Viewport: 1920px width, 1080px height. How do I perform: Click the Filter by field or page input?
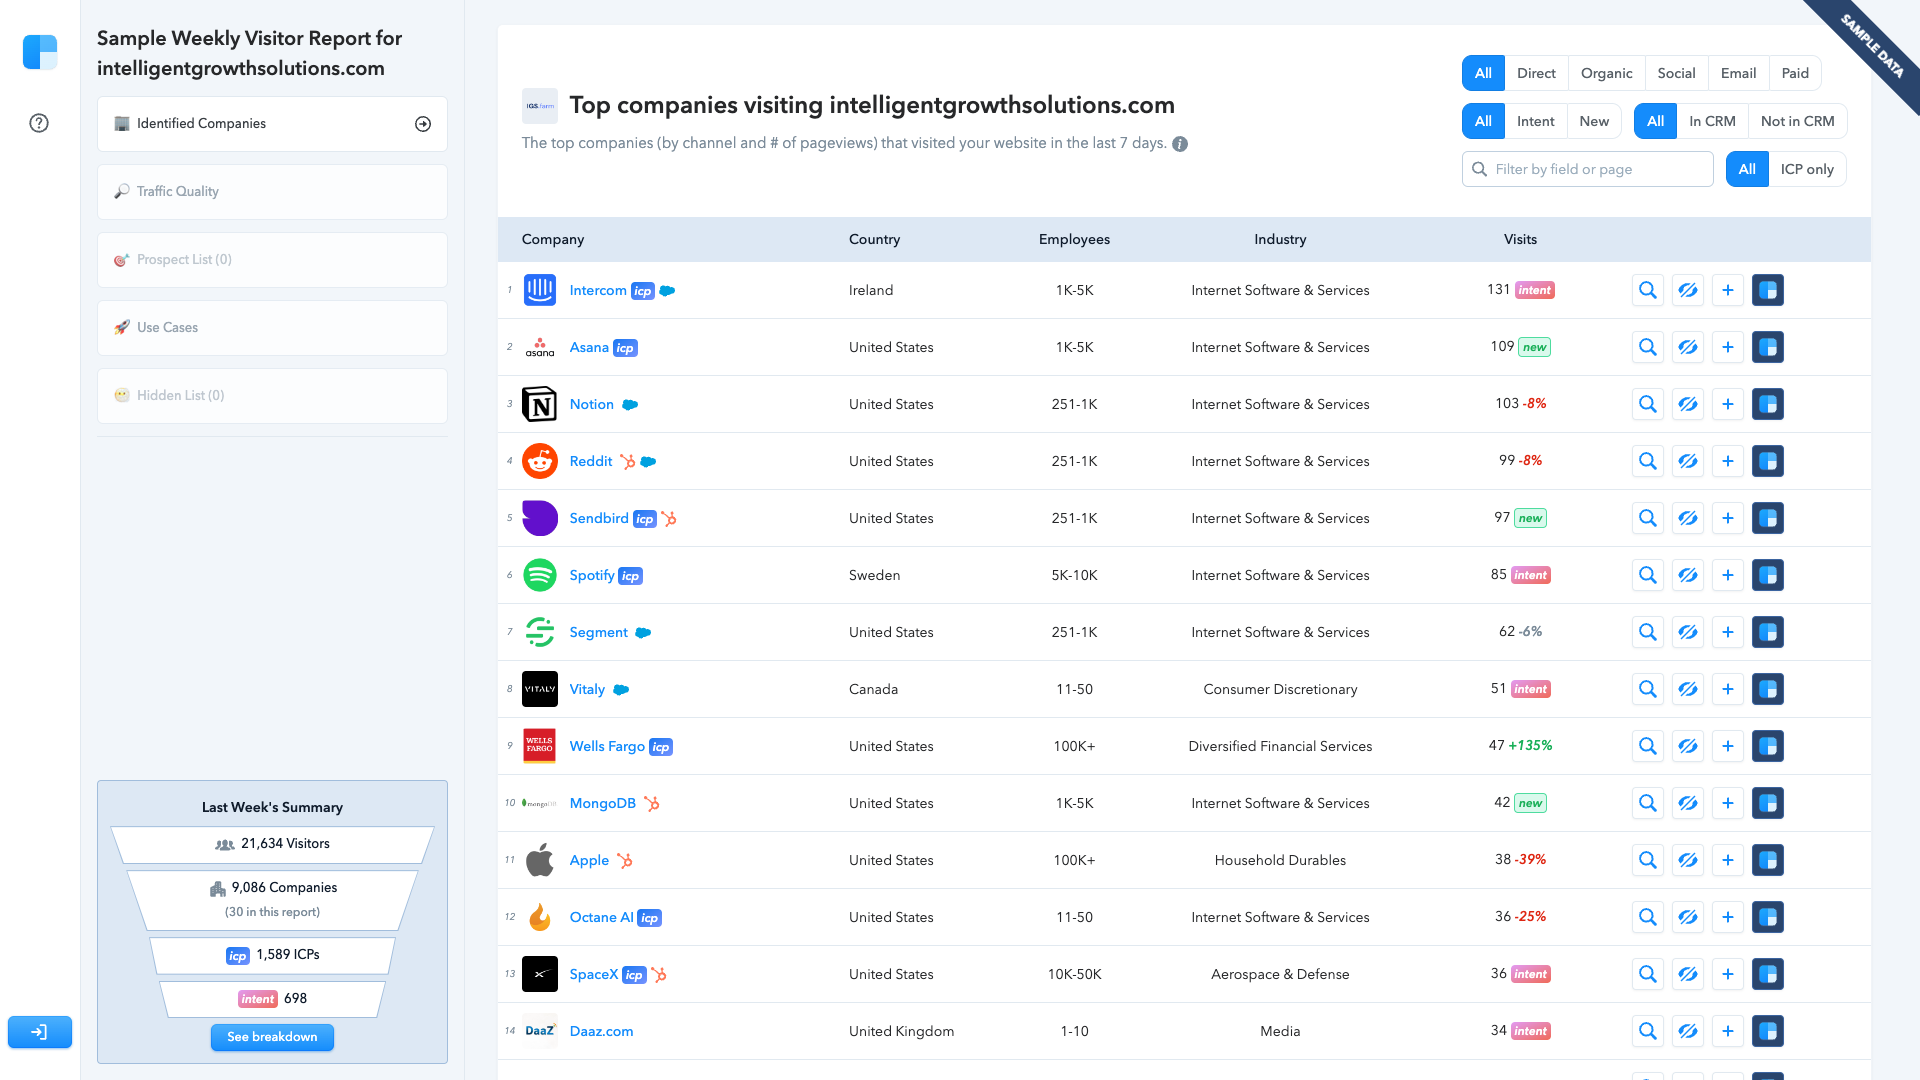click(1588, 169)
